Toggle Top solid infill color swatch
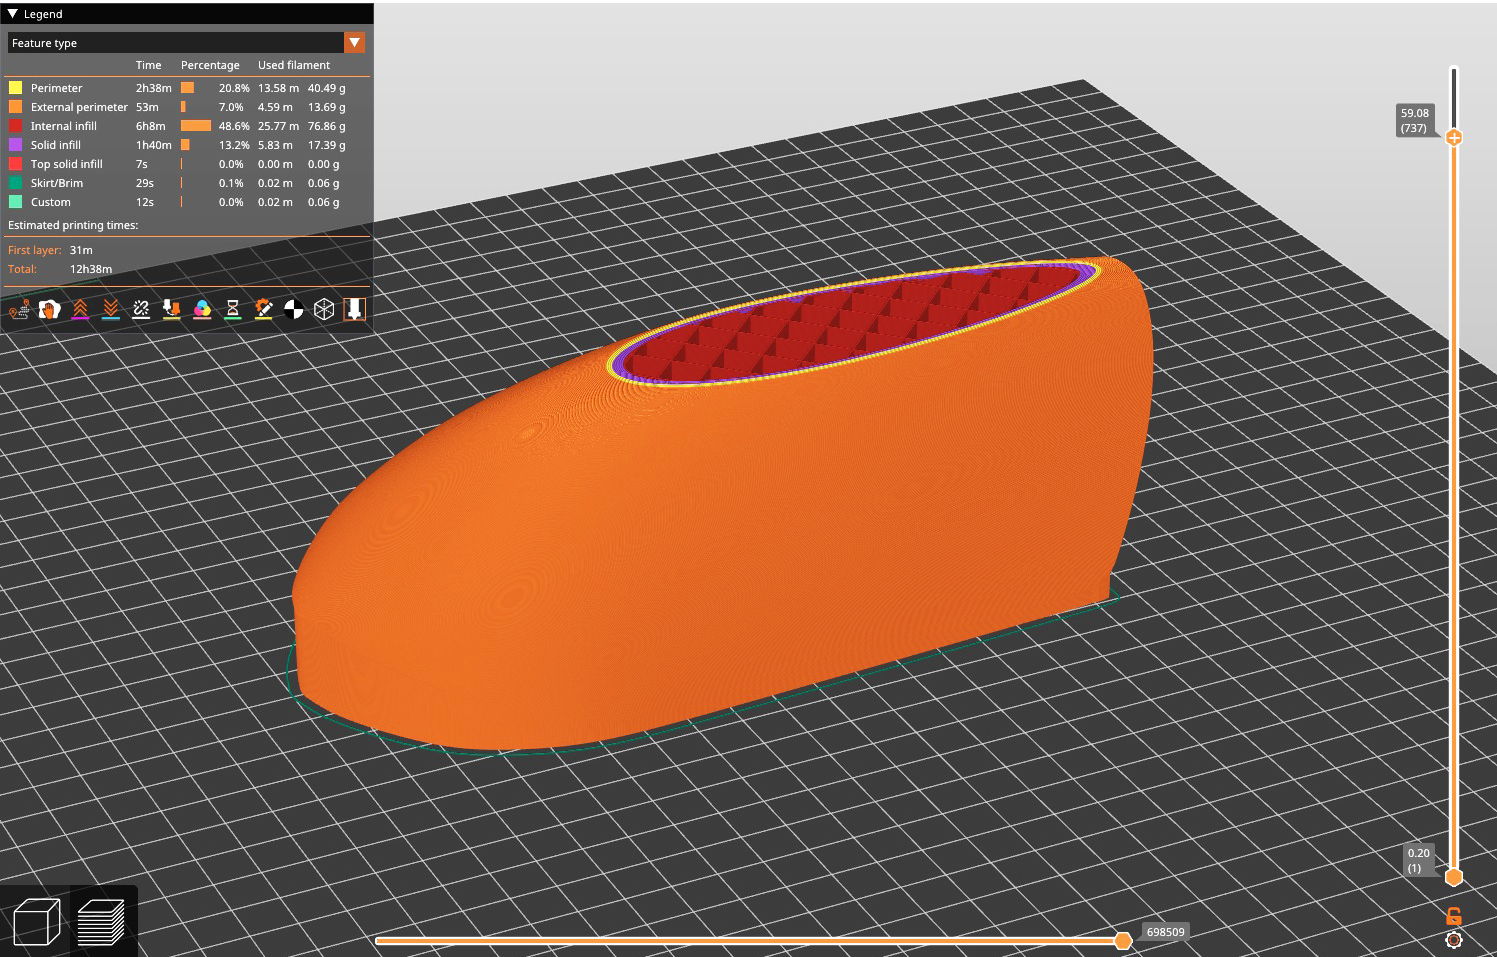 pos(16,164)
